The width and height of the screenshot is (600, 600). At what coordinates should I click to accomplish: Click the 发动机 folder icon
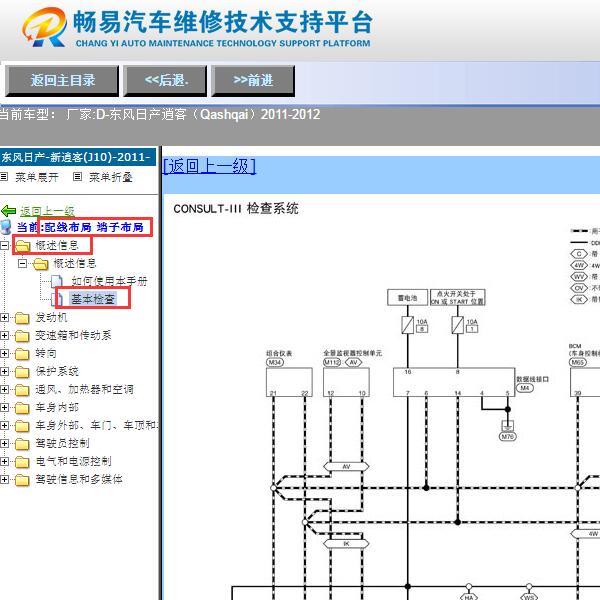point(22,318)
